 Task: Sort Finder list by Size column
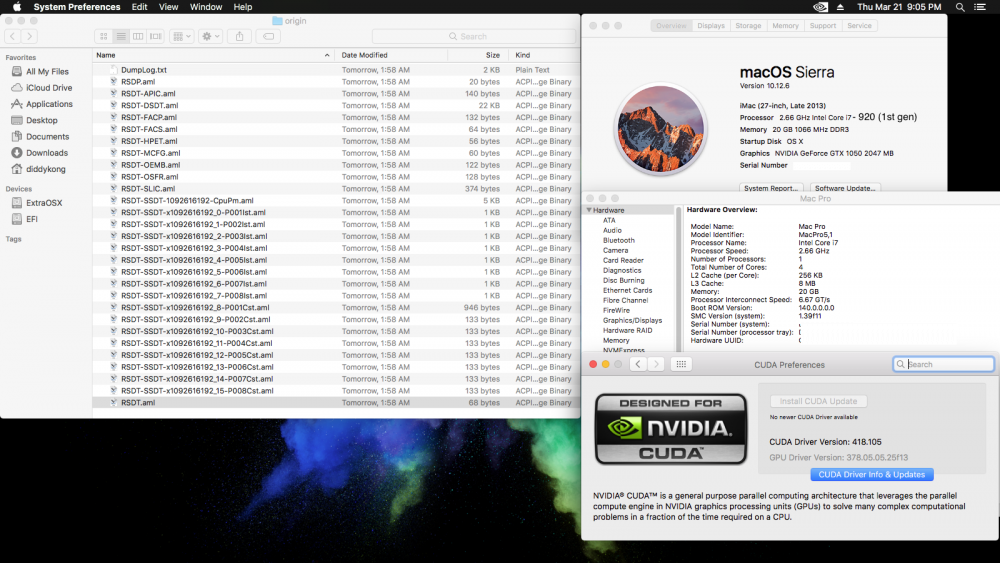(478, 55)
